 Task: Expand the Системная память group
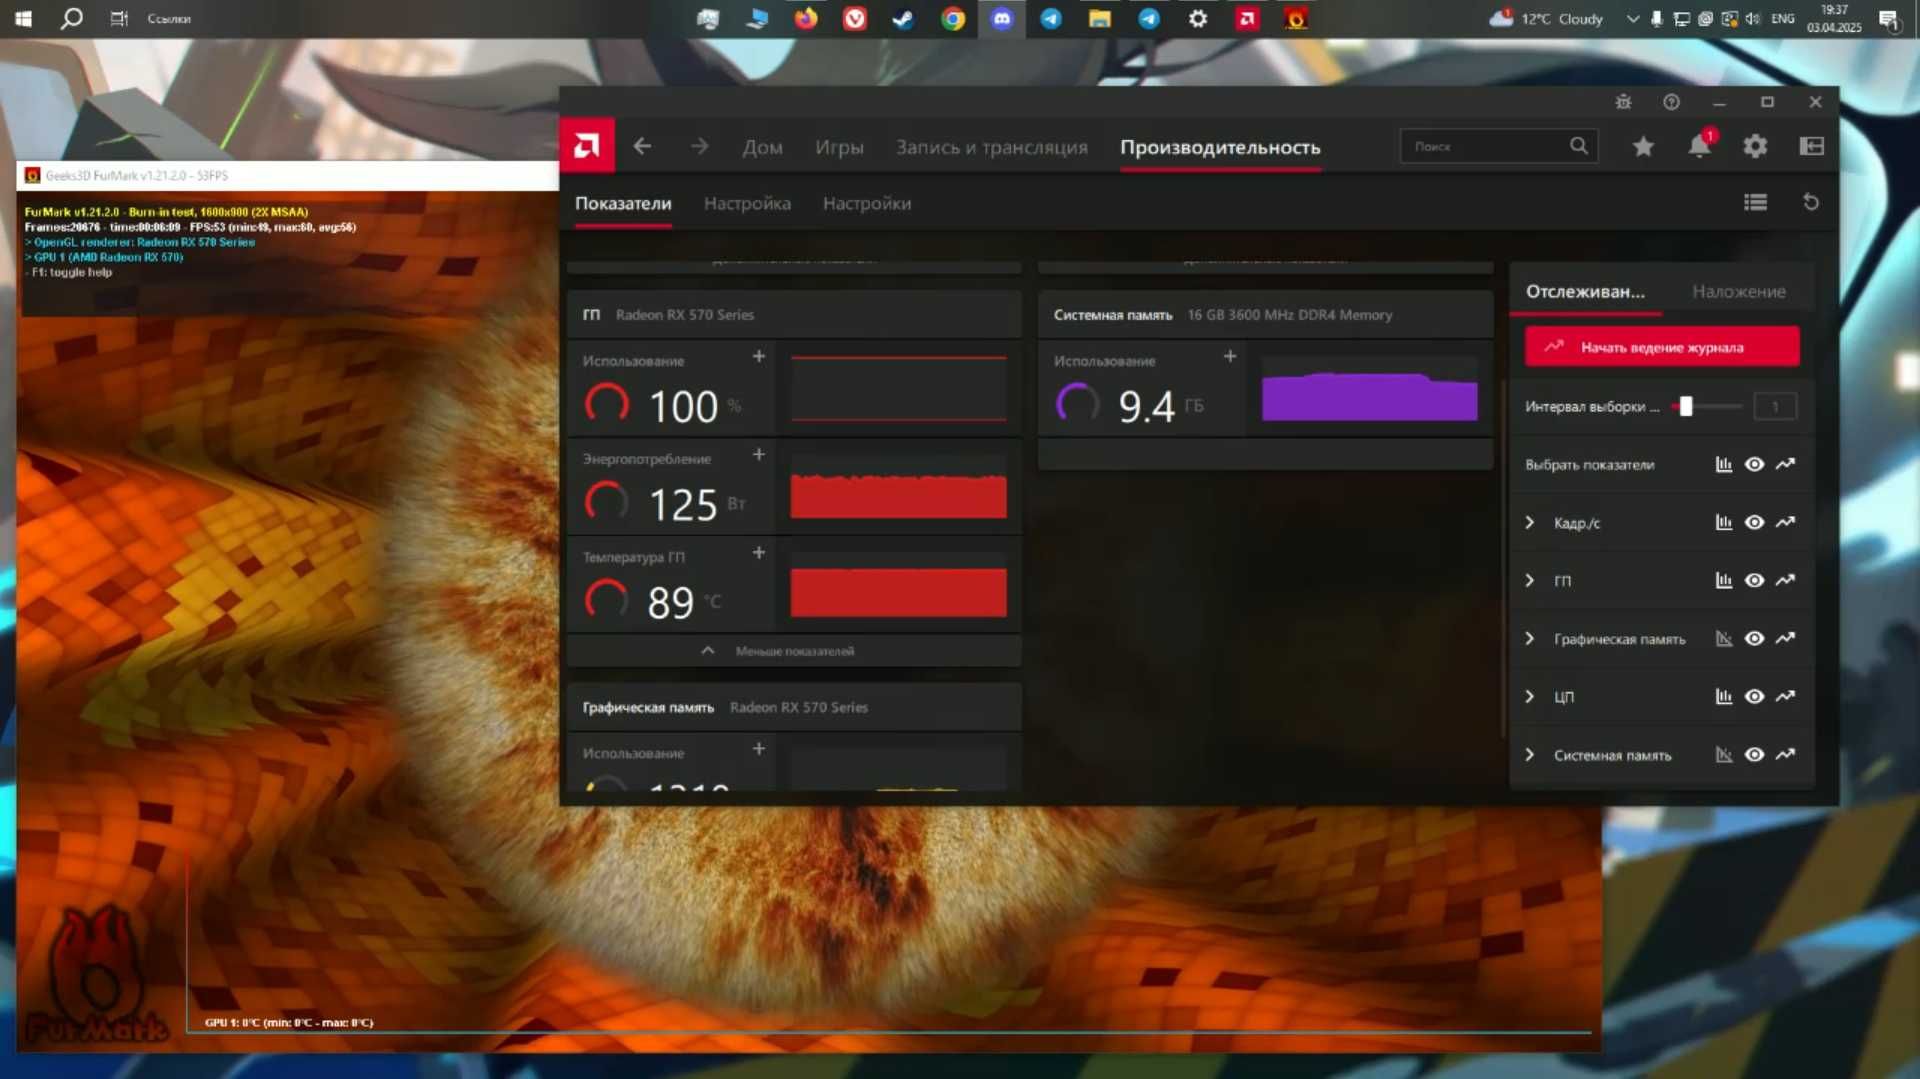point(1529,754)
